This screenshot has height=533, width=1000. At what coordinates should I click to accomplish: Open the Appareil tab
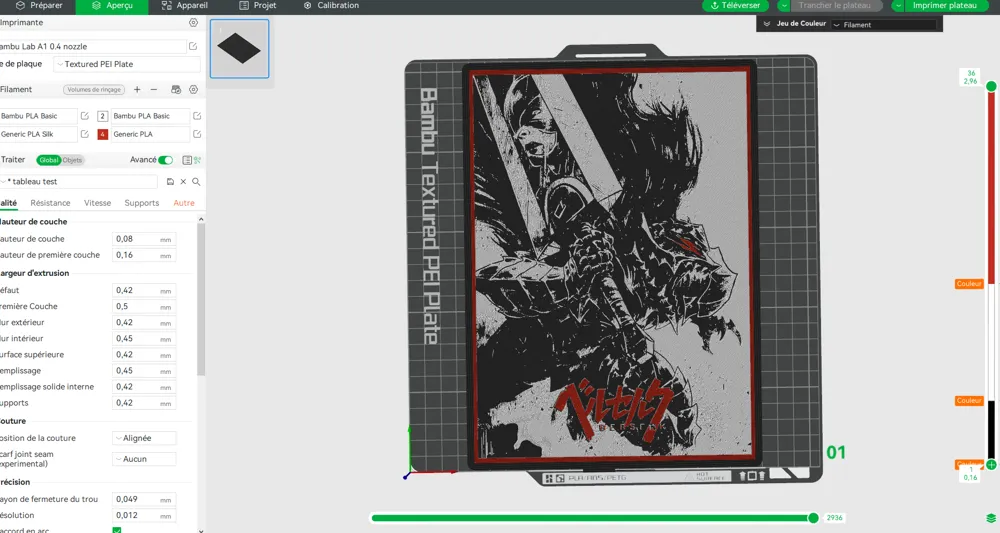[184, 6]
